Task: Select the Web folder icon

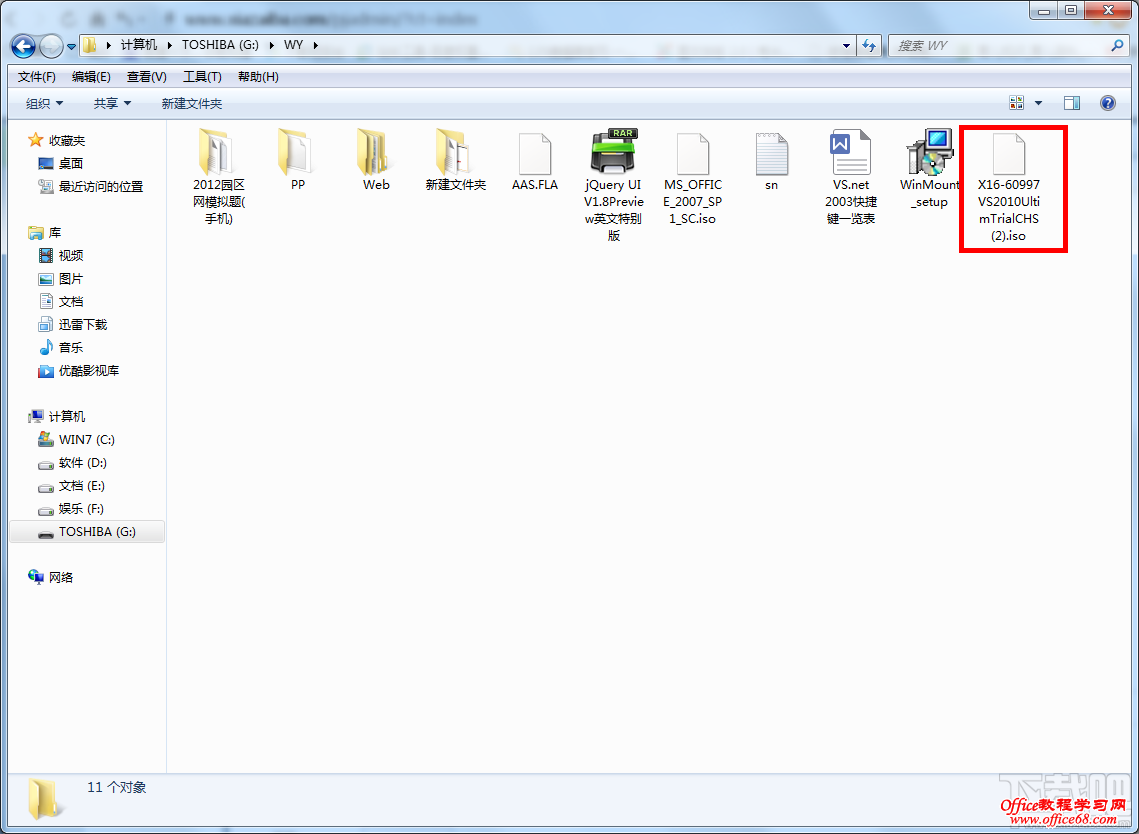Action: point(376,152)
